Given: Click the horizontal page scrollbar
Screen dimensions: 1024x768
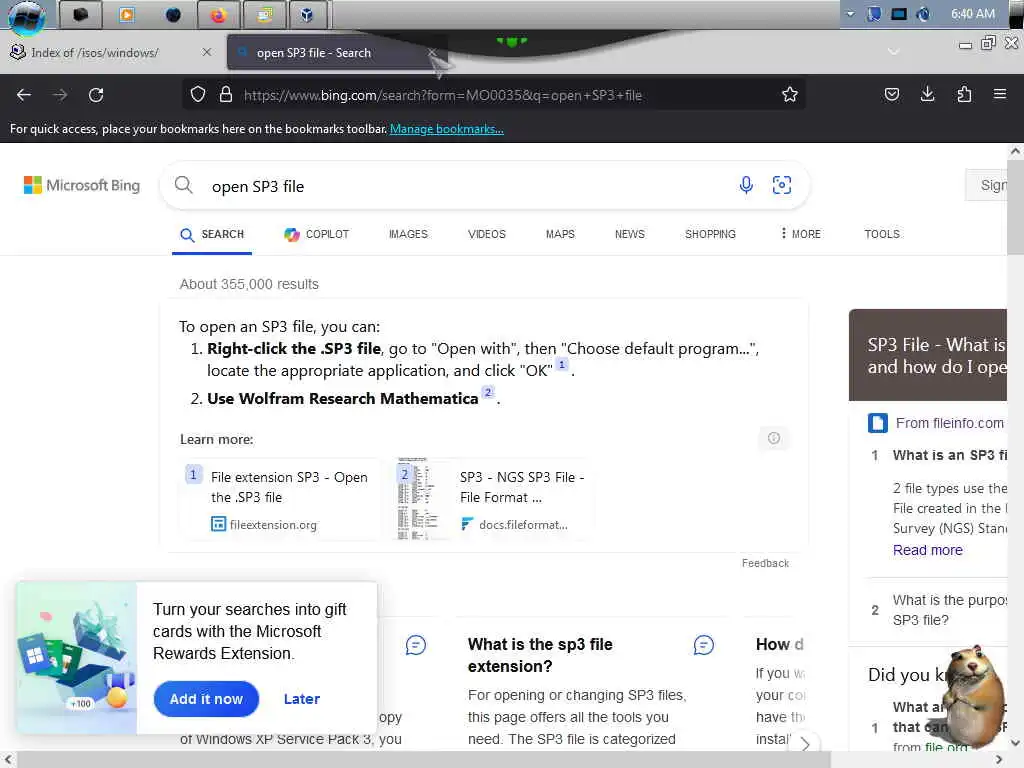Looking at the screenshot, I should tap(424, 760).
